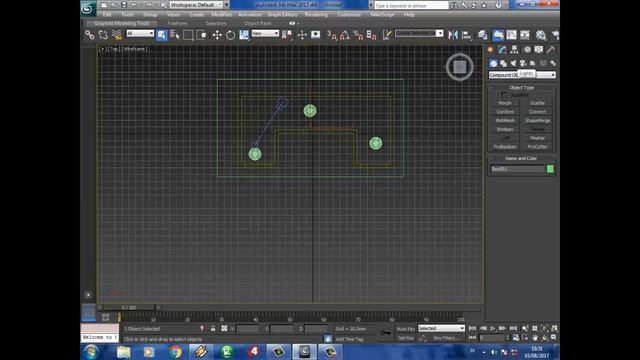Image resolution: width=640 pixels, height=360 pixels.
Task: Click the ViewCube Top face
Action: (460, 67)
